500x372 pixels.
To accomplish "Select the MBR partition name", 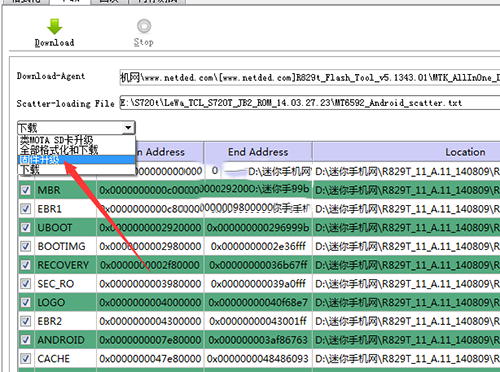I will 49,190.
